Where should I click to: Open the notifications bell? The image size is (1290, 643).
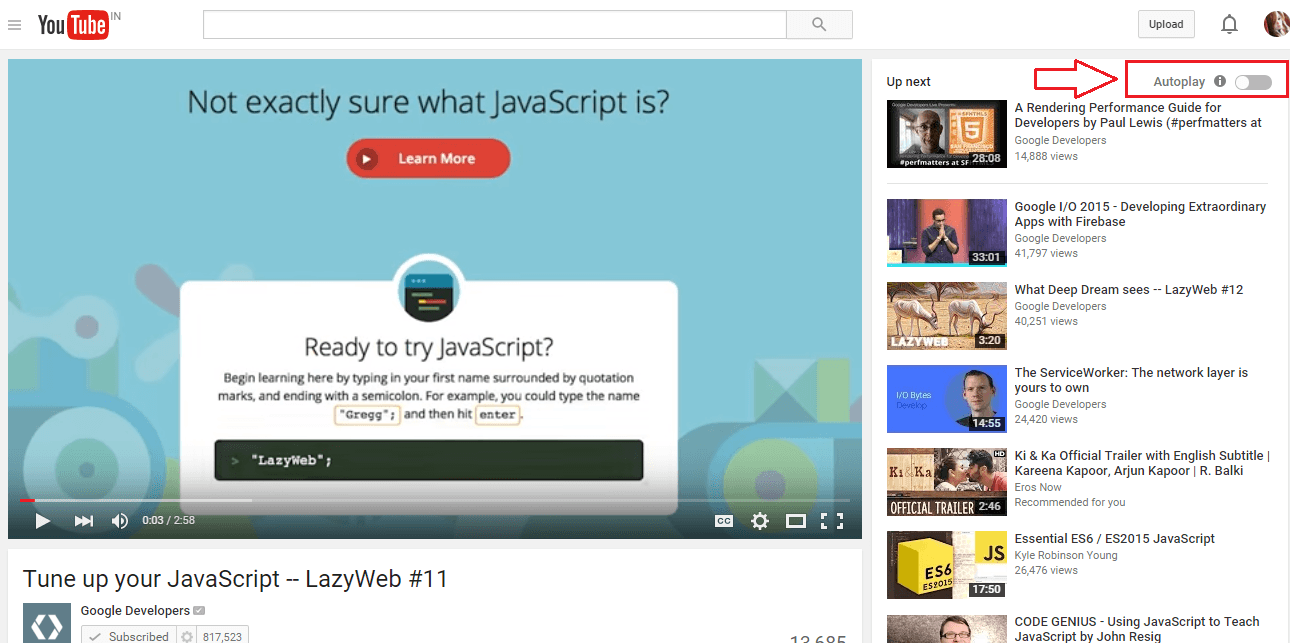point(1229,24)
